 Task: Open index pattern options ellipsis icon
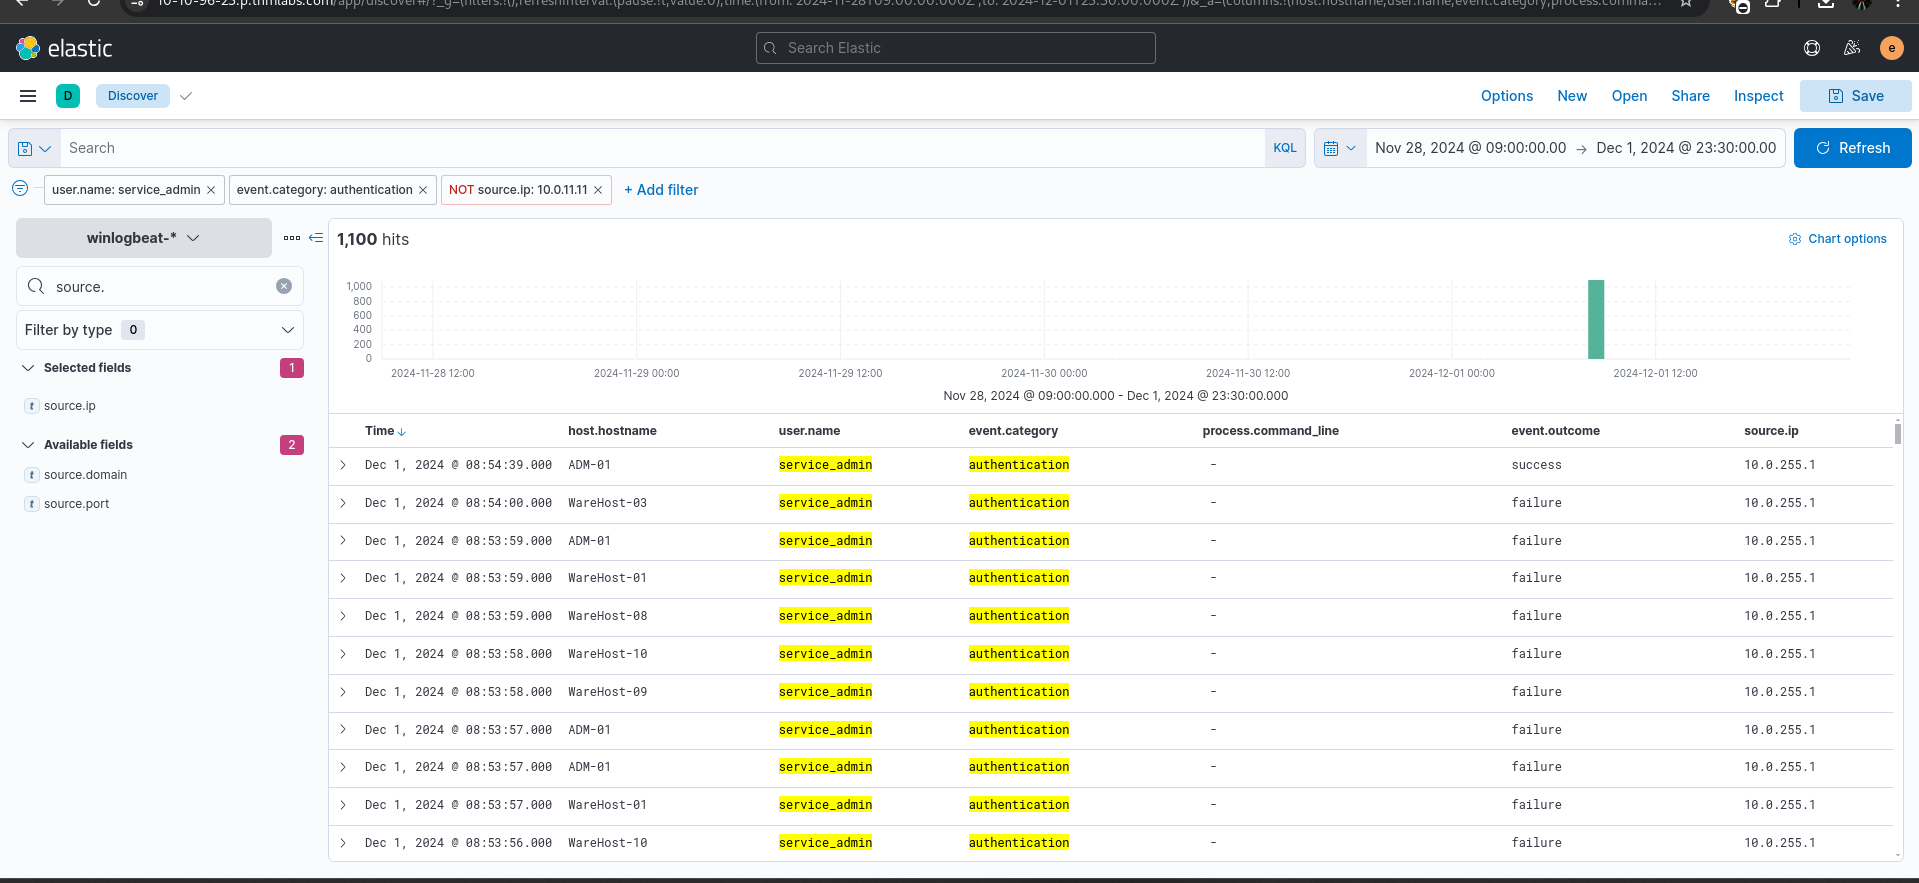coord(292,238)
